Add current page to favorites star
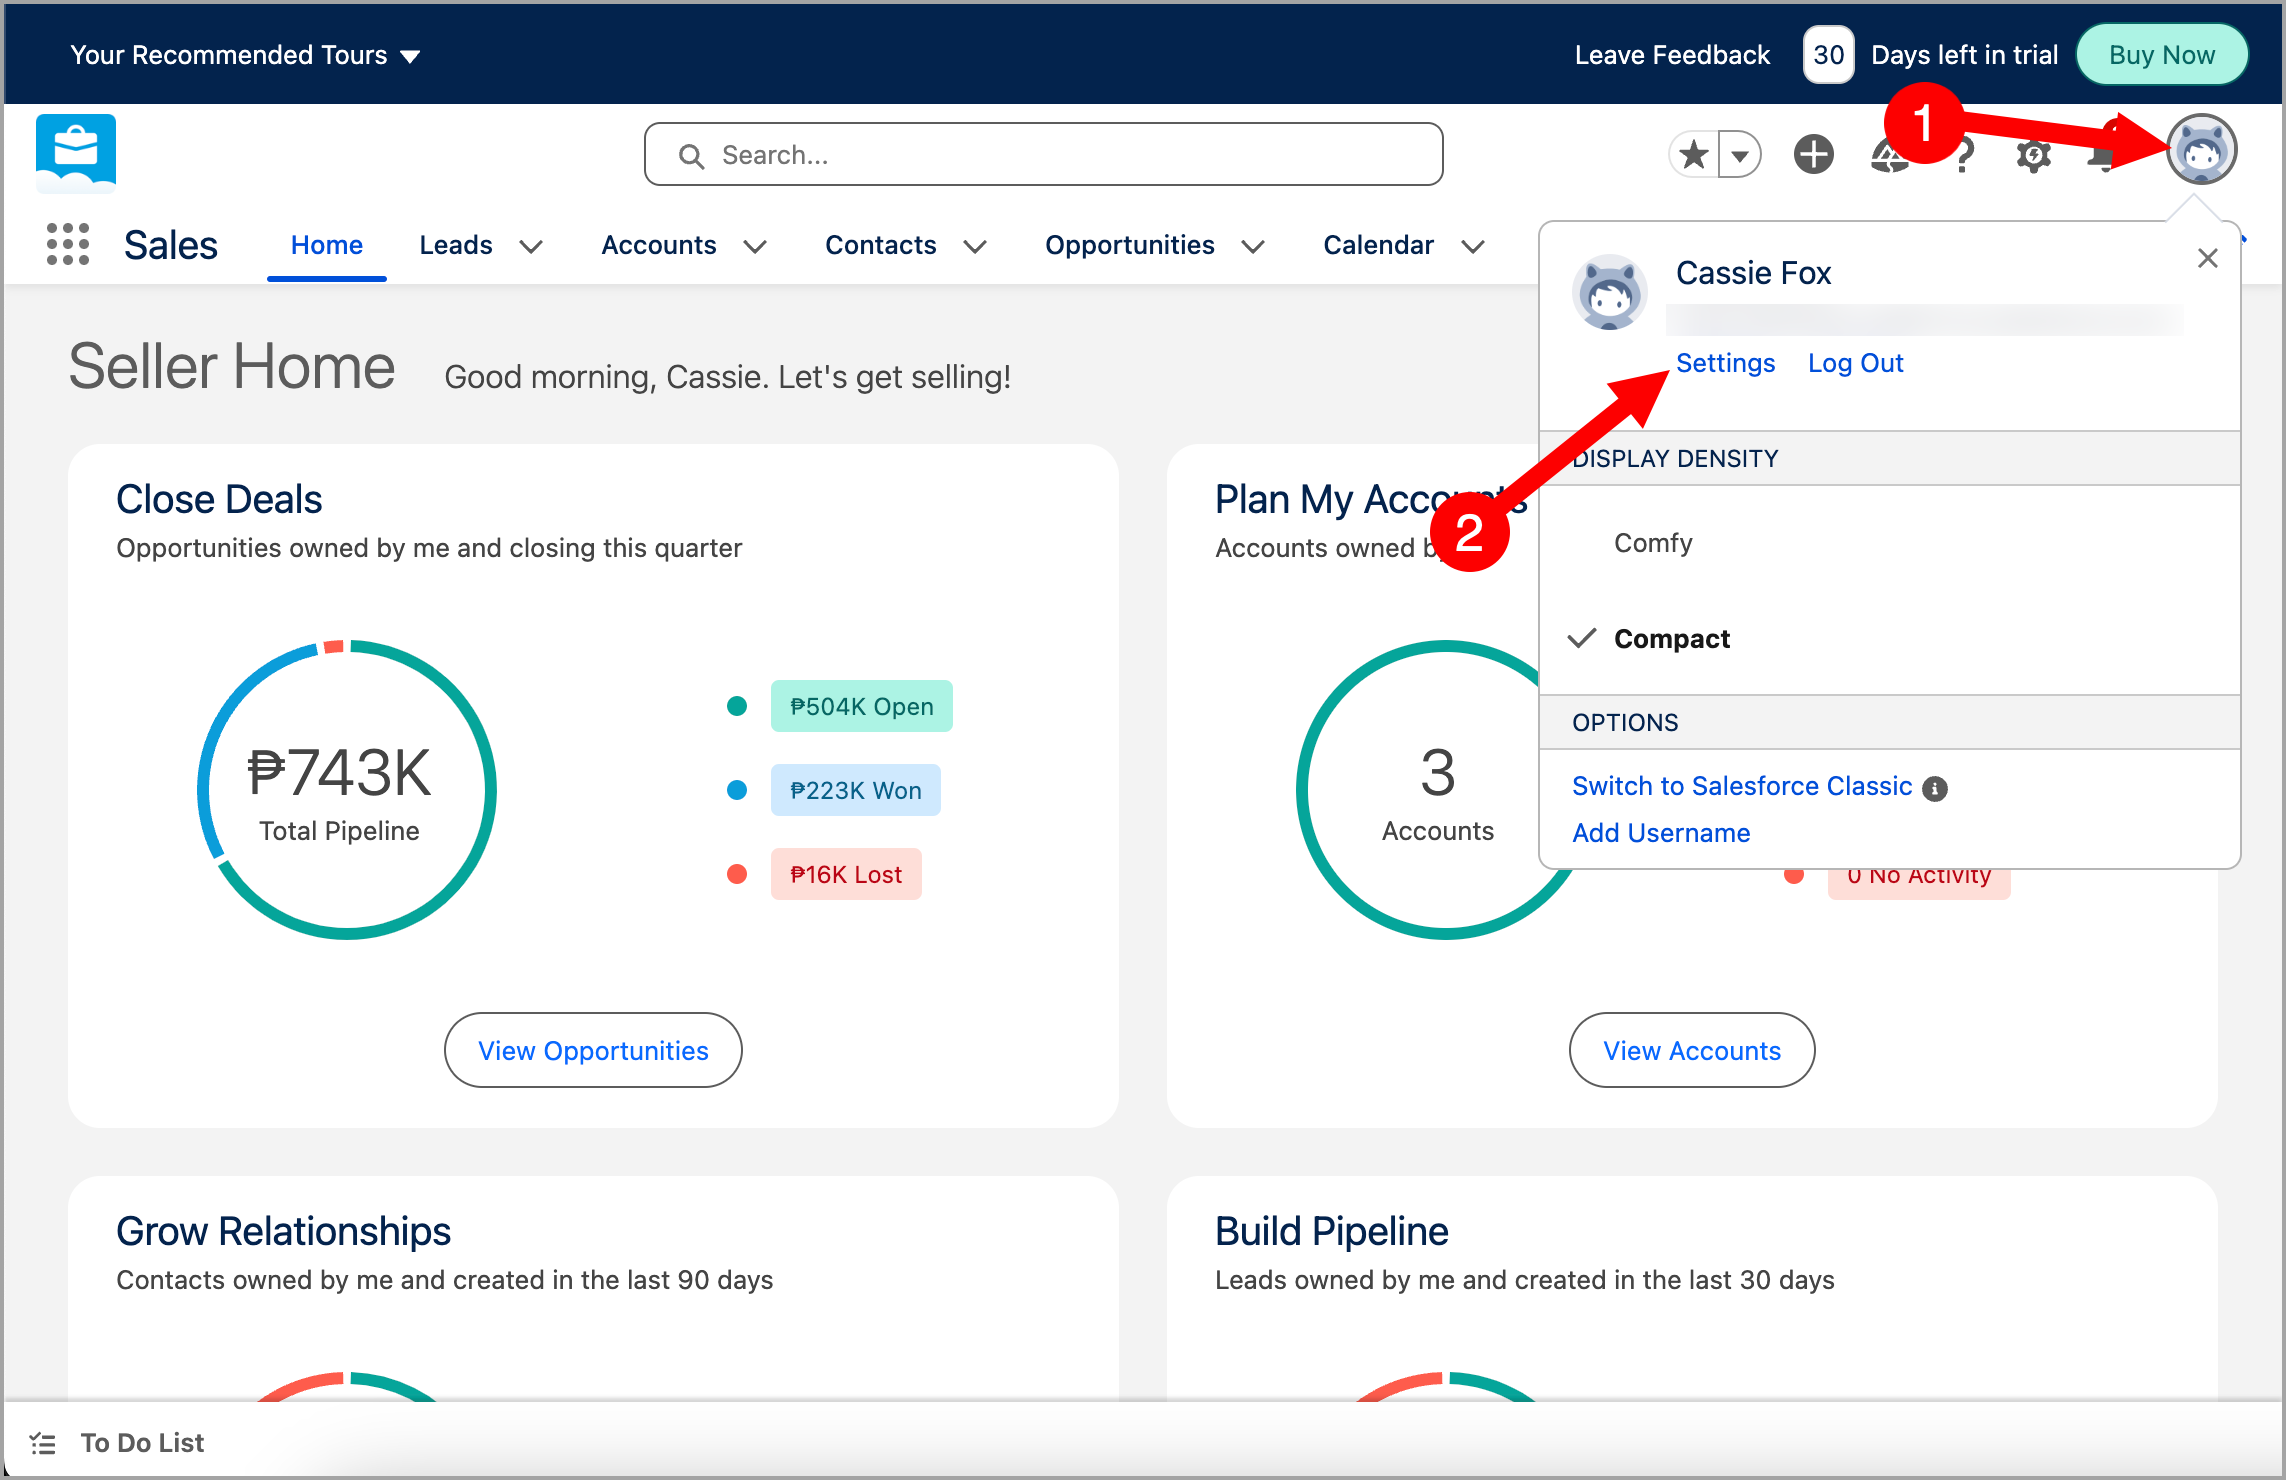 (x=1694, y=155)
